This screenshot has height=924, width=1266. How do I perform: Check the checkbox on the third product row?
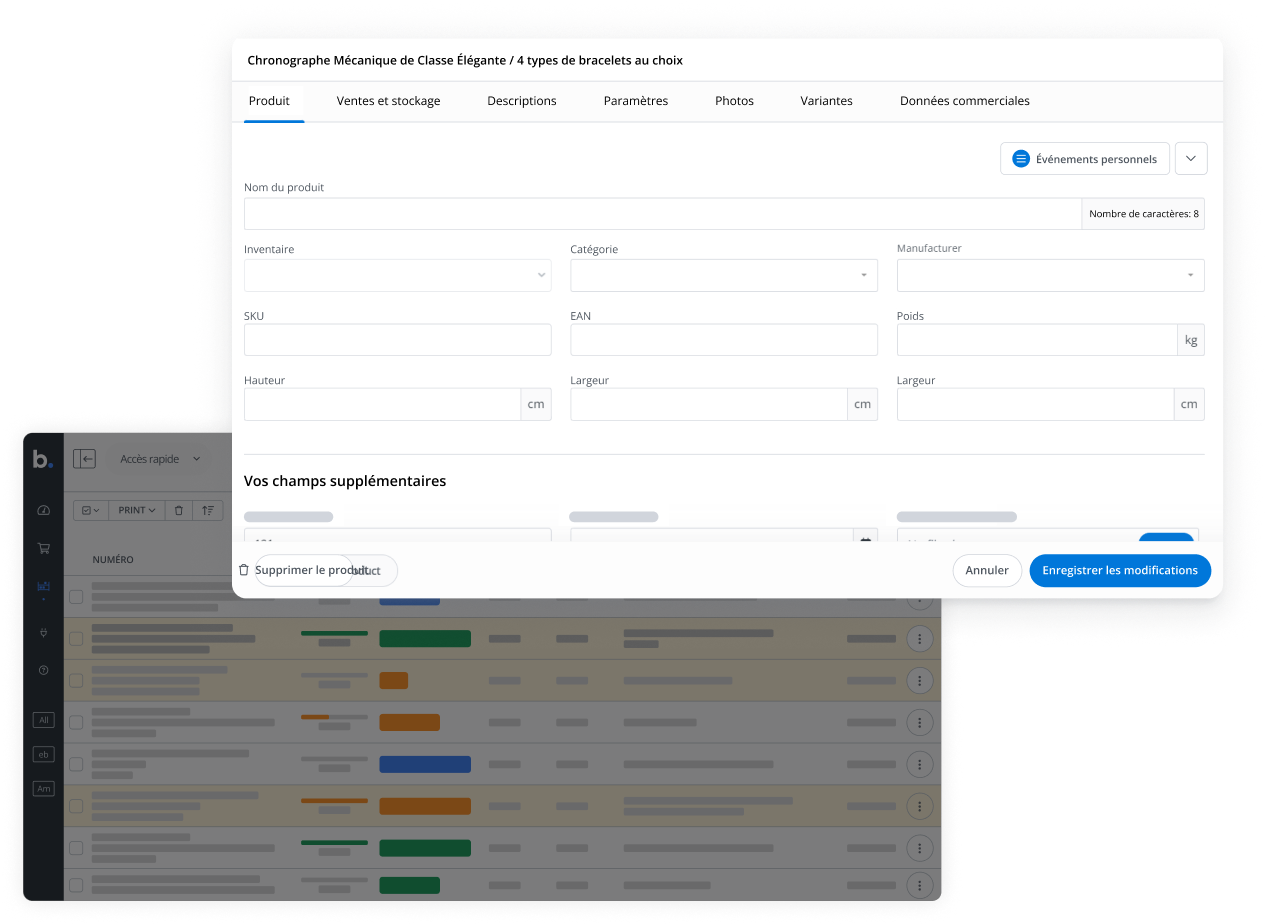75,680
